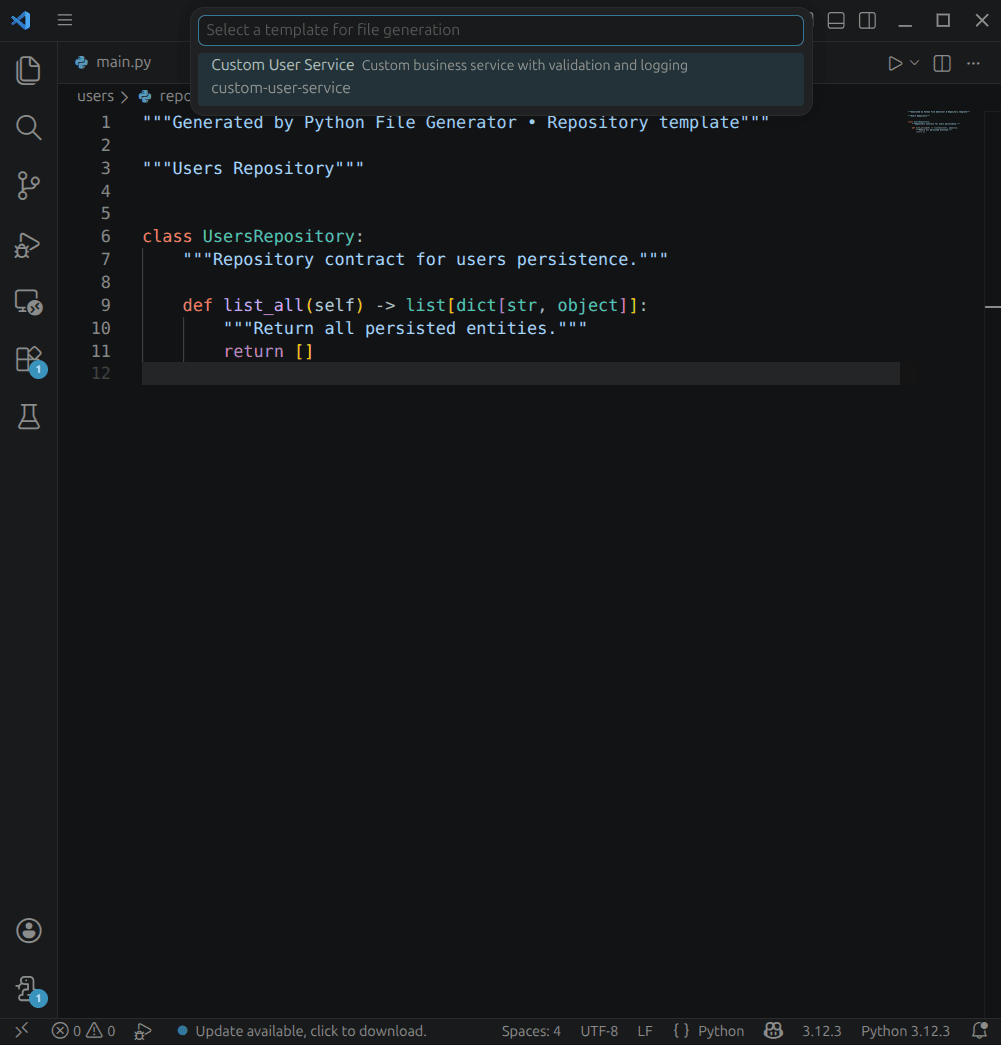Screen dimensions: 1001x1045
Task: Open the Extensions view with badge
Action: (28, 360)
